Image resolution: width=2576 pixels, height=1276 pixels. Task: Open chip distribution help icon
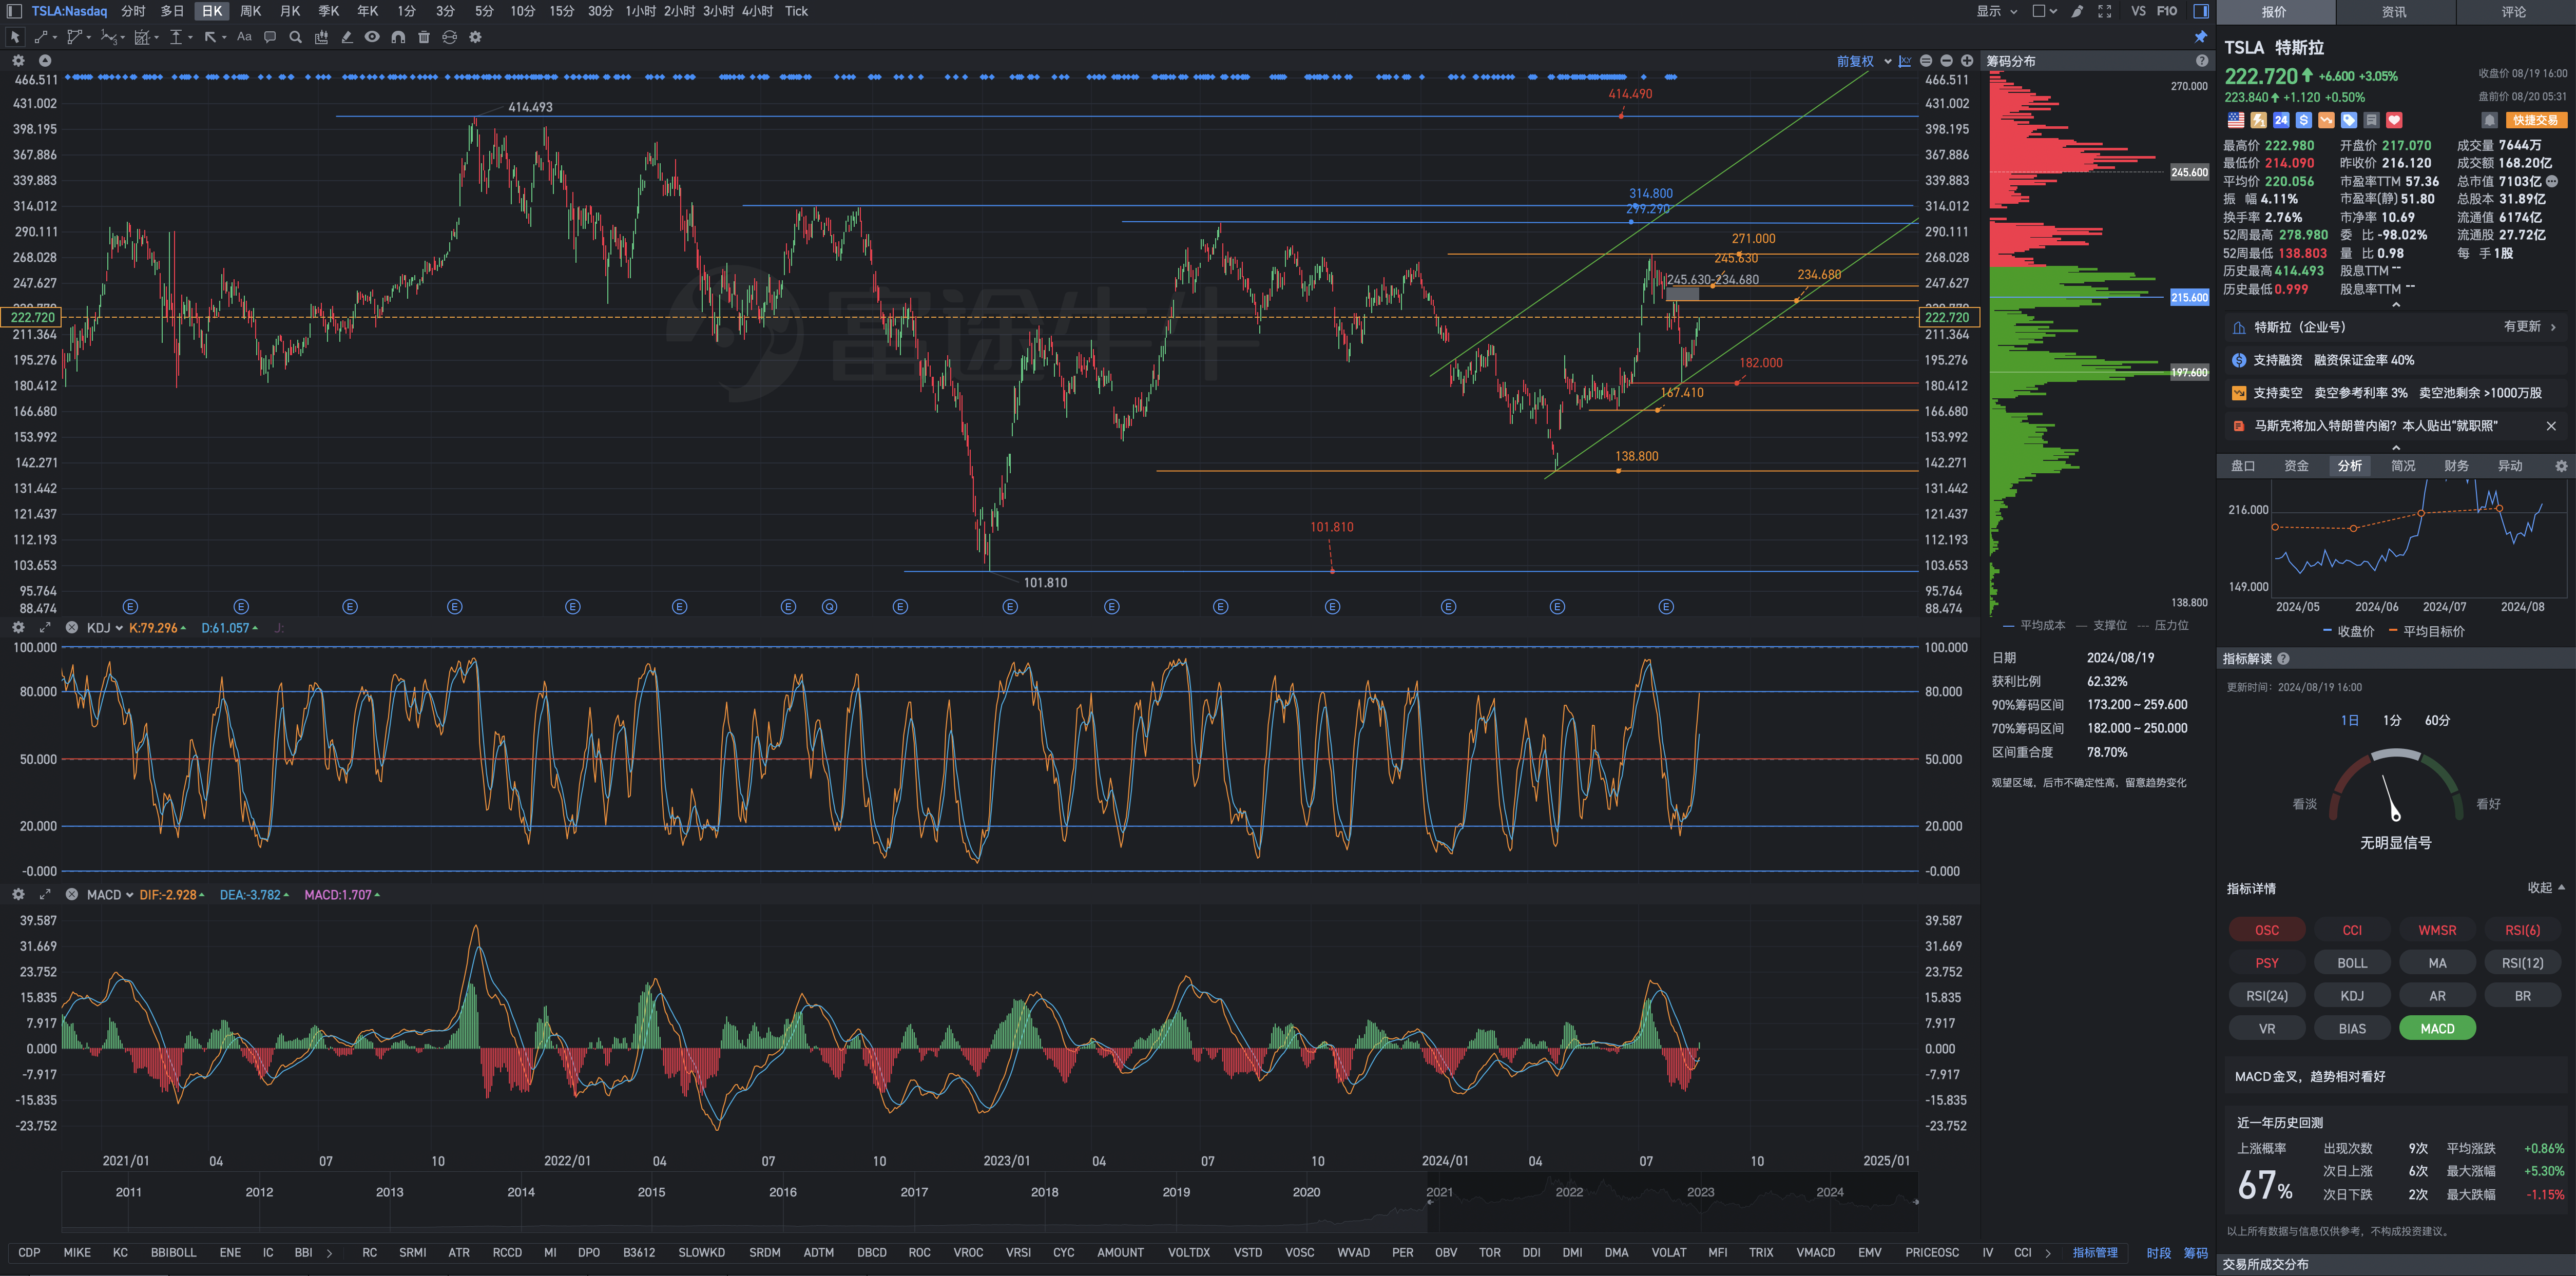2202,61
